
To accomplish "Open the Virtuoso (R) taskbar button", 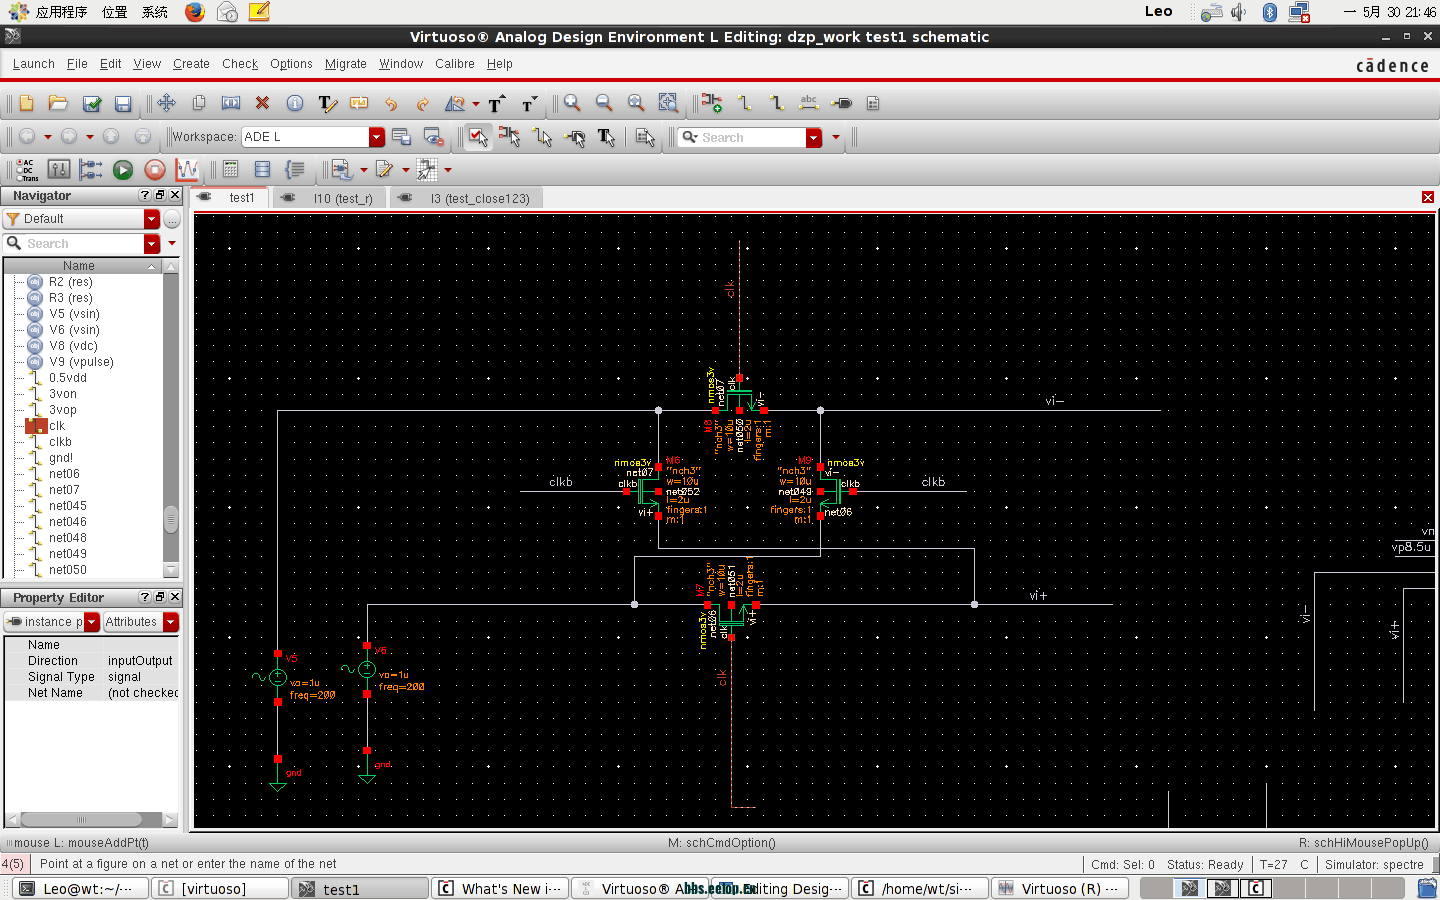I will (1062, 888).
